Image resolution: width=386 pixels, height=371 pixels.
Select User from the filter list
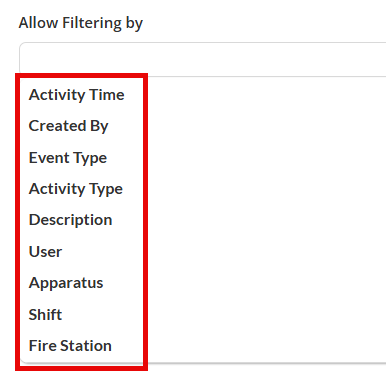click(x=45, y=252)
